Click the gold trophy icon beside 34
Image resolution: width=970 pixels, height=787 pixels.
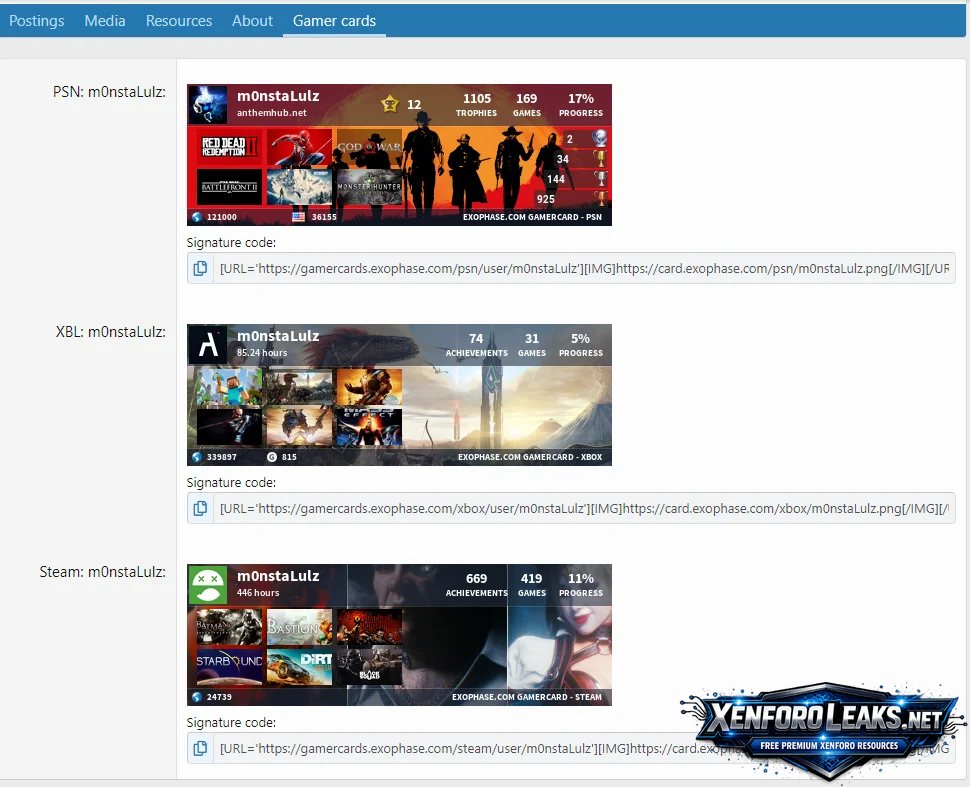point(599,158)
